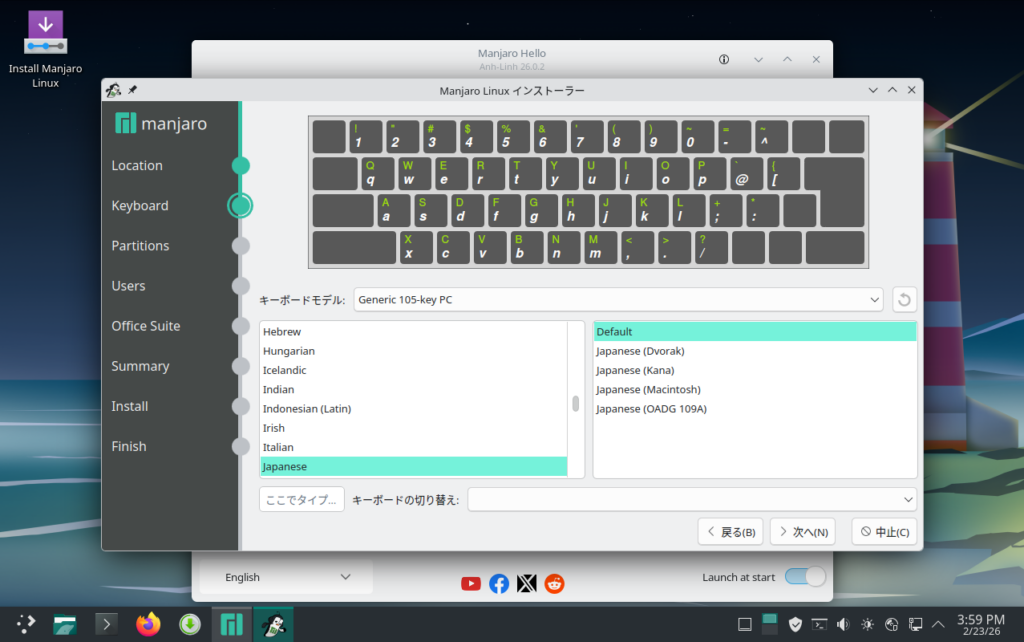Reset keyboard model with the revert icon
Viewport: 1024px width, 642px height.
click(x=904, y=299)
